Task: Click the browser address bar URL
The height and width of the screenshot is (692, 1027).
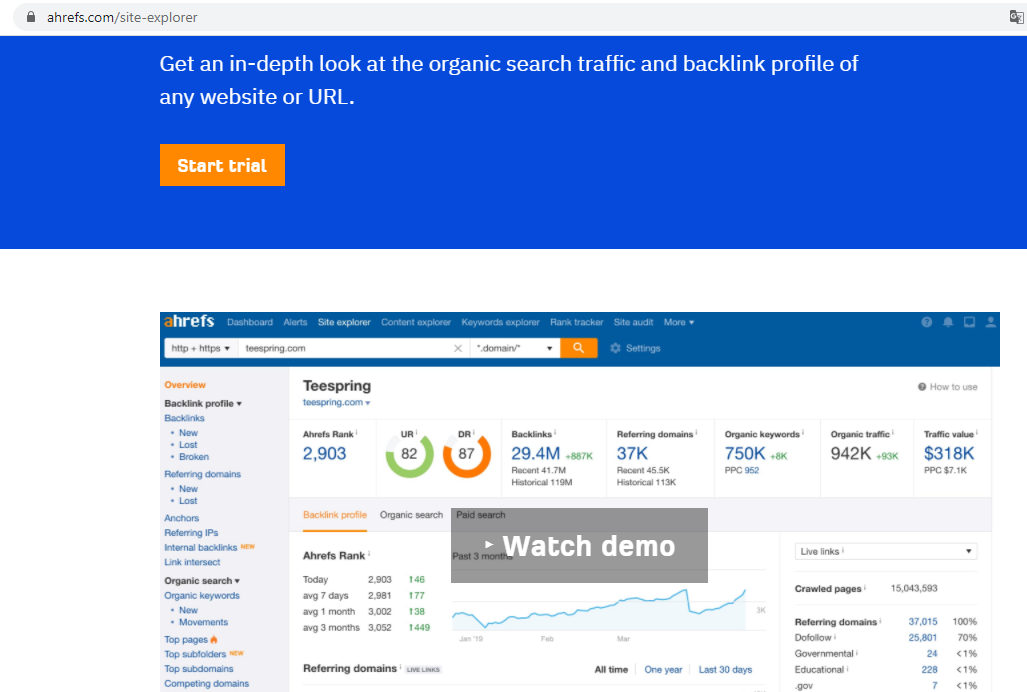Action: (x=122, y=18)
